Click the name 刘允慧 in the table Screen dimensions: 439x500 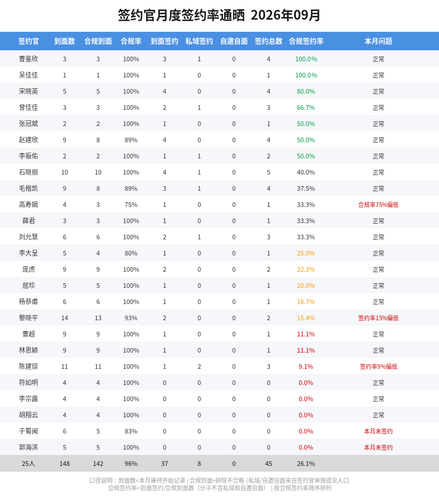(28, 237)
